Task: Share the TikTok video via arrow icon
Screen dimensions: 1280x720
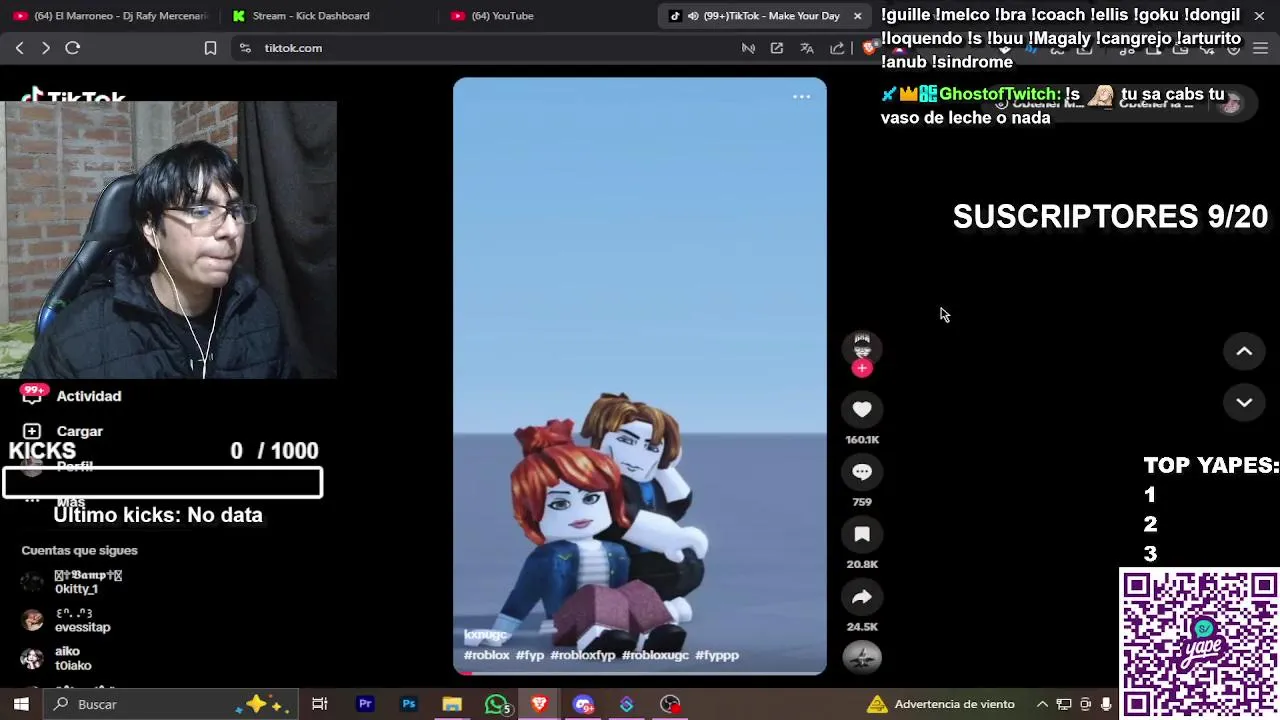Action: click(862, 597)
